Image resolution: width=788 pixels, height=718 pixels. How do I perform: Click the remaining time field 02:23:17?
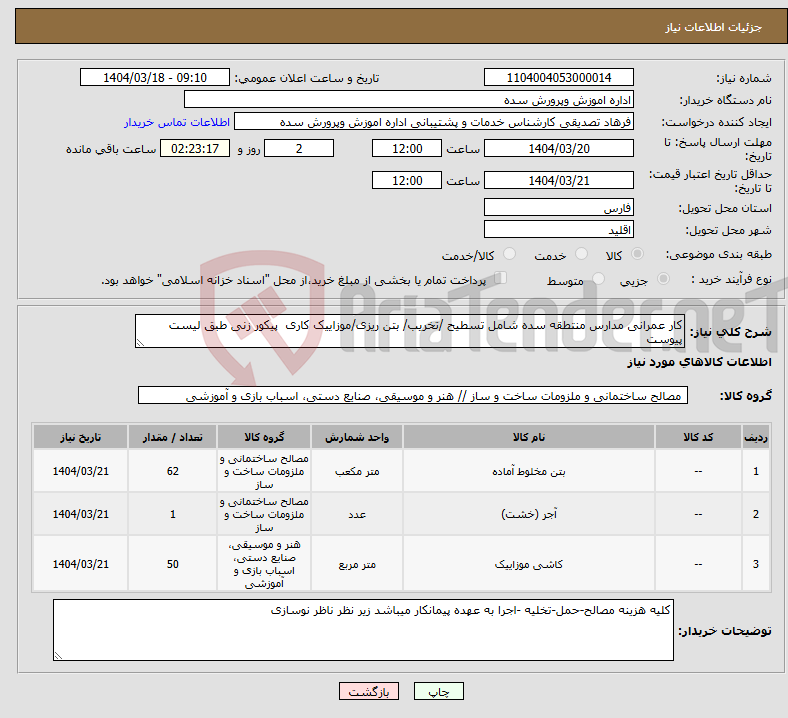click(x=195, y=148)
